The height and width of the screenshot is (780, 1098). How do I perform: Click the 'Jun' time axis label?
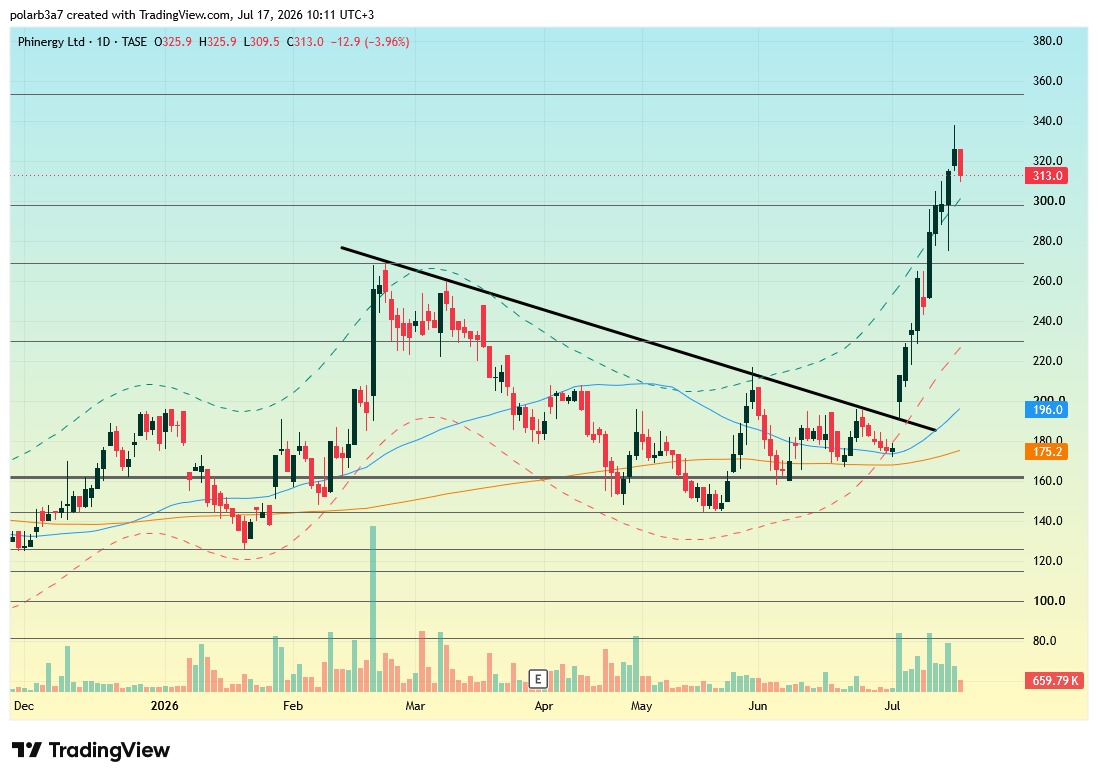coord(758,706)
